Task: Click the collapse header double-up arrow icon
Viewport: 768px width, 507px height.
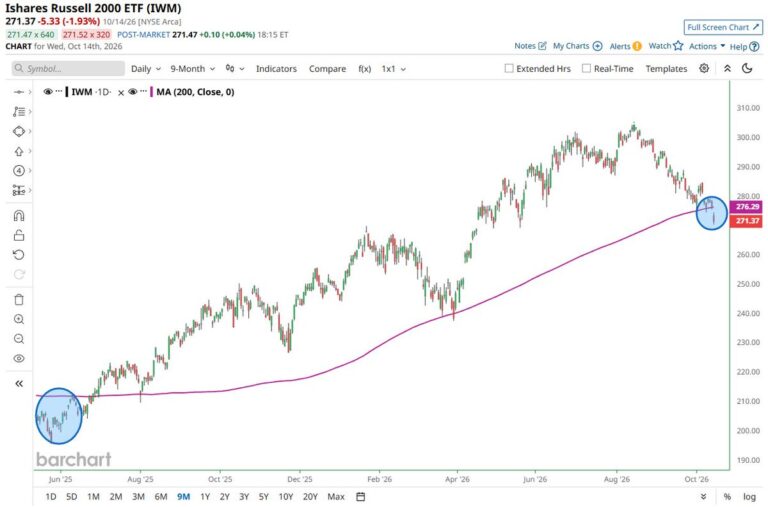Action: [727, 69]
